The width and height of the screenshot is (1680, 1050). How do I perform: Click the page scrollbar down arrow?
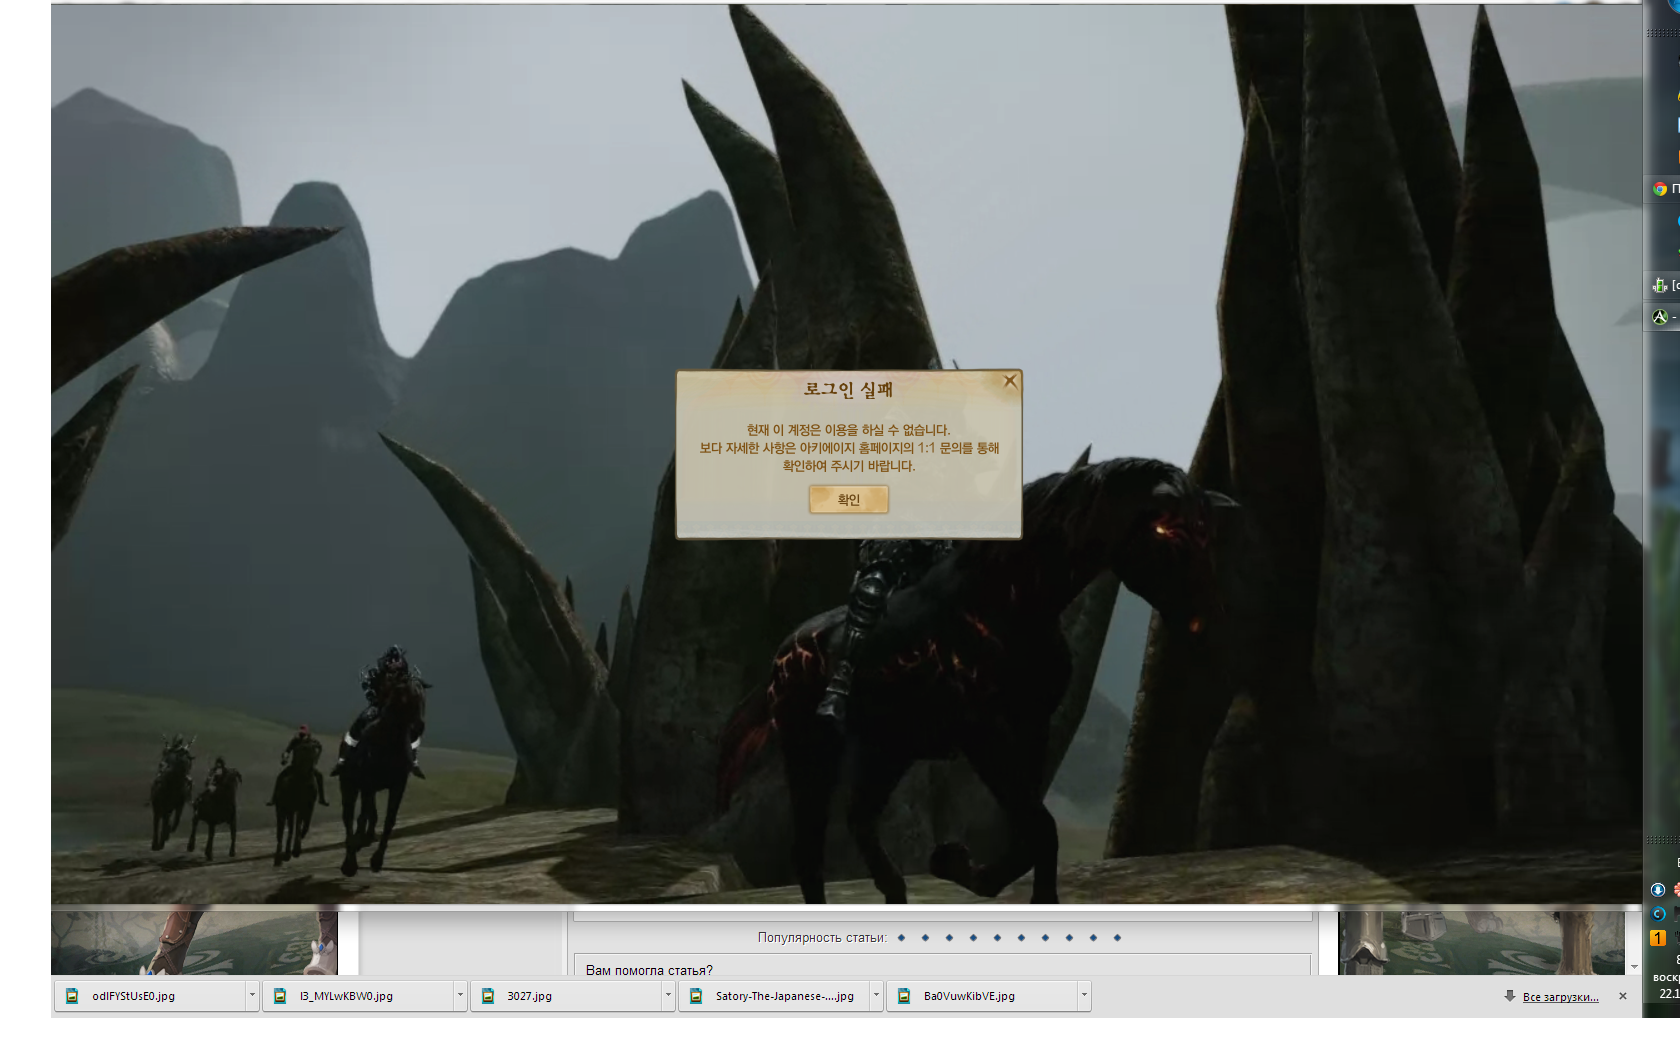click(1635, 967)
